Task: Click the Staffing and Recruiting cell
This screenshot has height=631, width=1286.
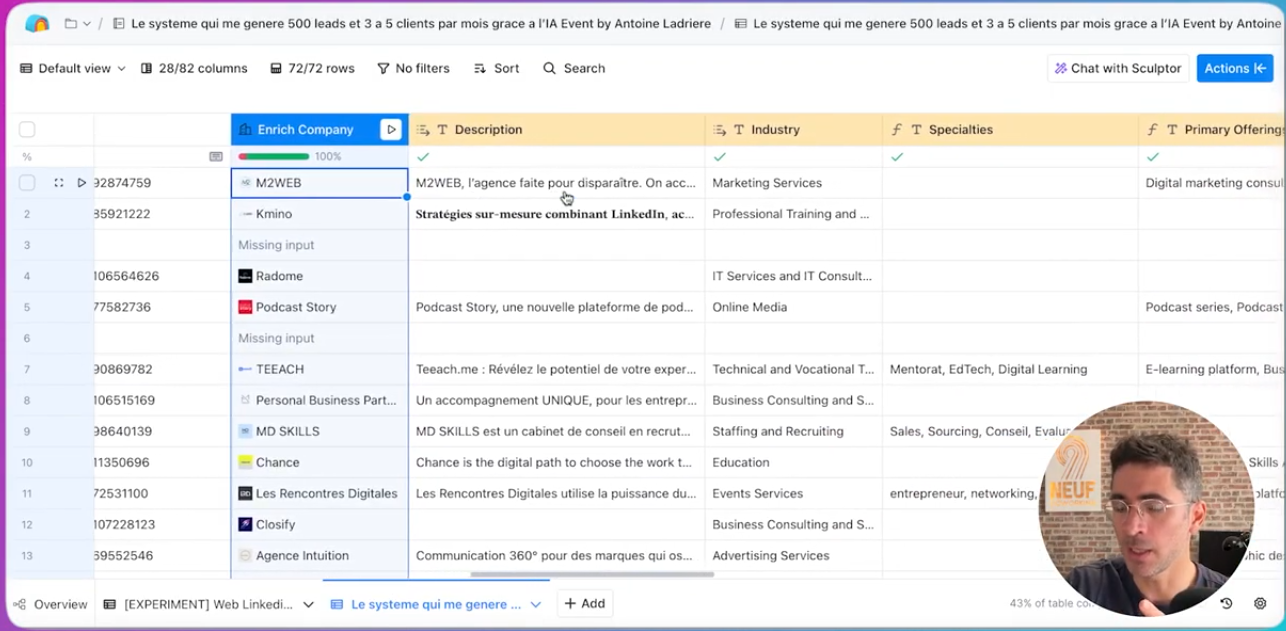Action: [793, 431]
